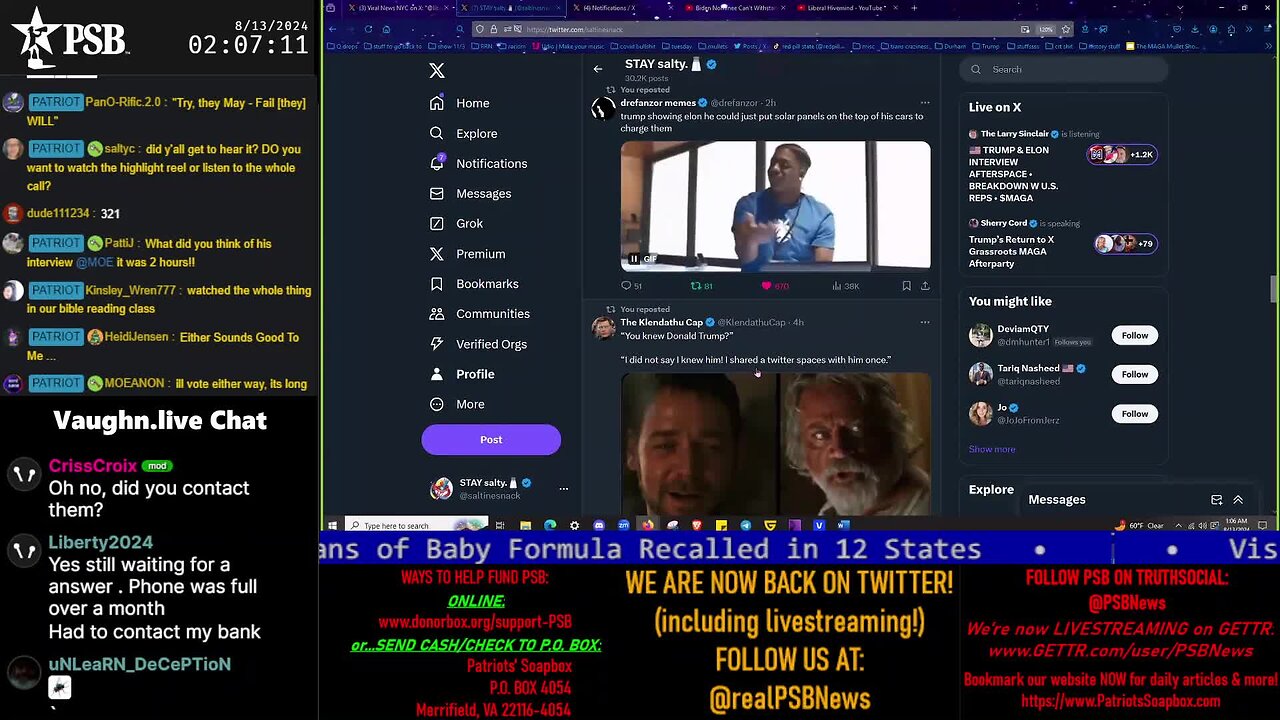Open Microsoft Edge from the taskbar

[550, 525]
